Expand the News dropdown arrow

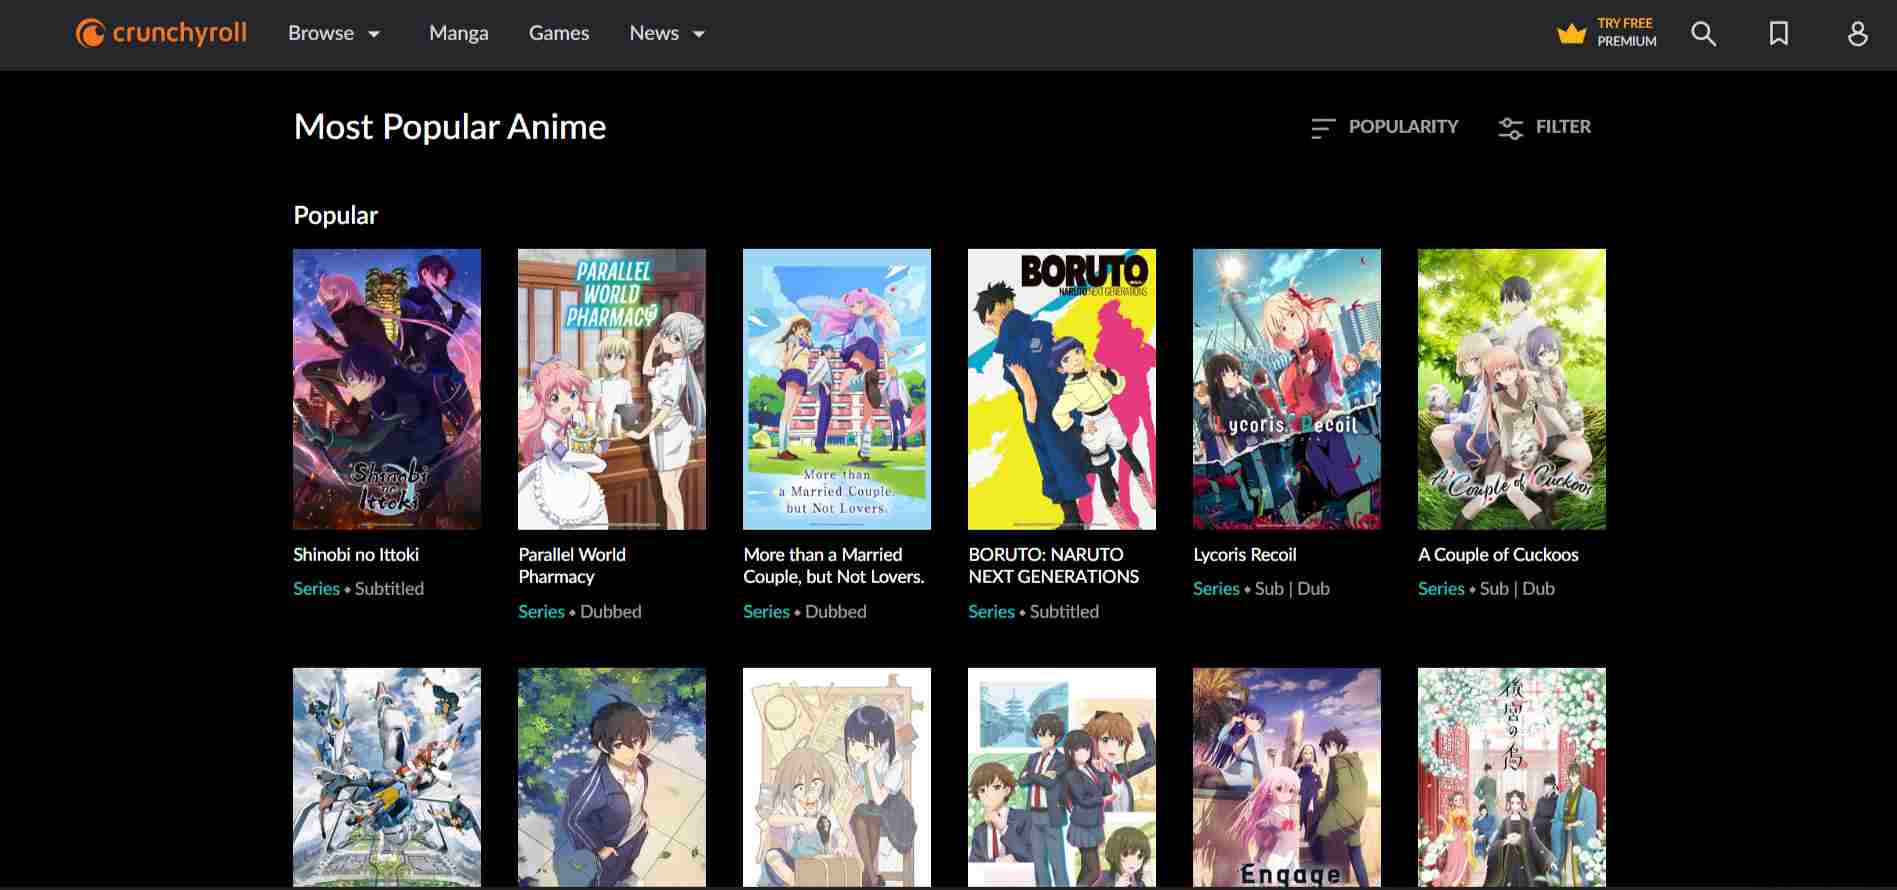(x=699, y=34)
